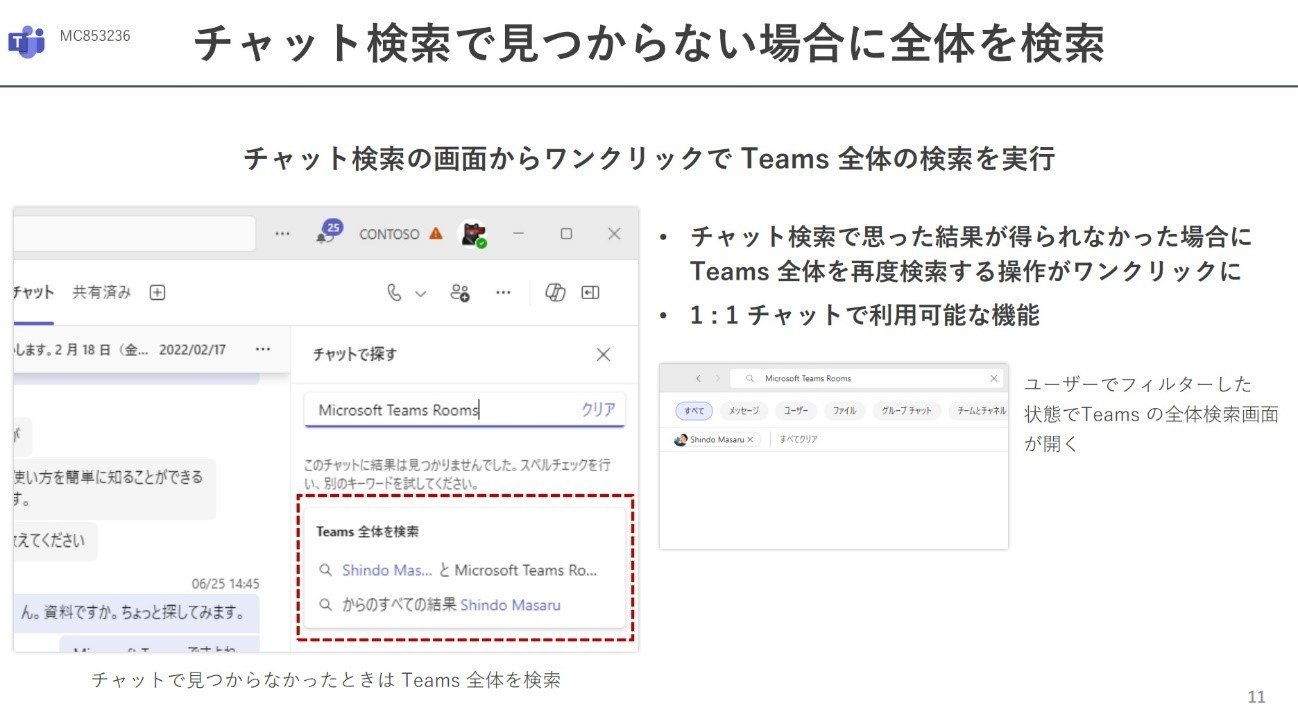Viewport: 1298px width, 728px height.
Task: Click the クリア link in the chat search box
Action: pyautogui.click(x=598, y=409)
